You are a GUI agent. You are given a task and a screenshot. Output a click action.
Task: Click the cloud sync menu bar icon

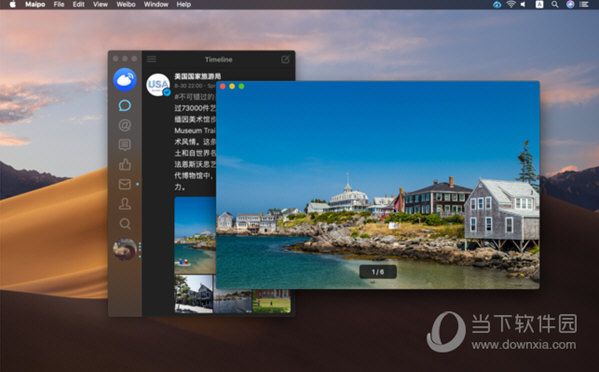(x=497, y=4)
